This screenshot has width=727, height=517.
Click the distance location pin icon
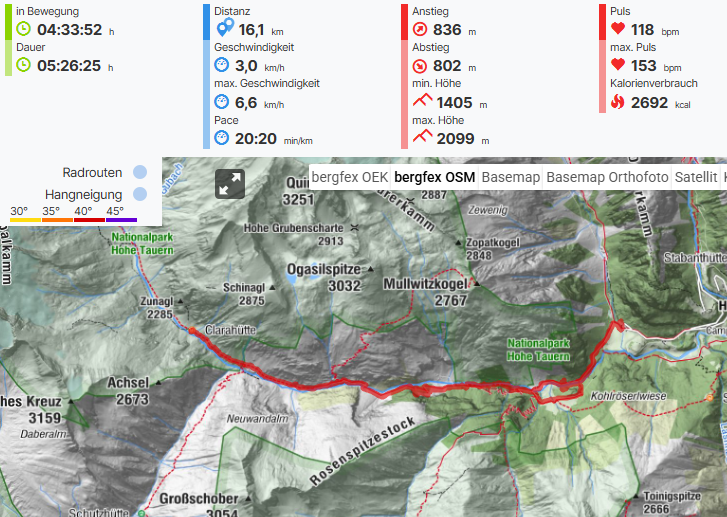225,27
